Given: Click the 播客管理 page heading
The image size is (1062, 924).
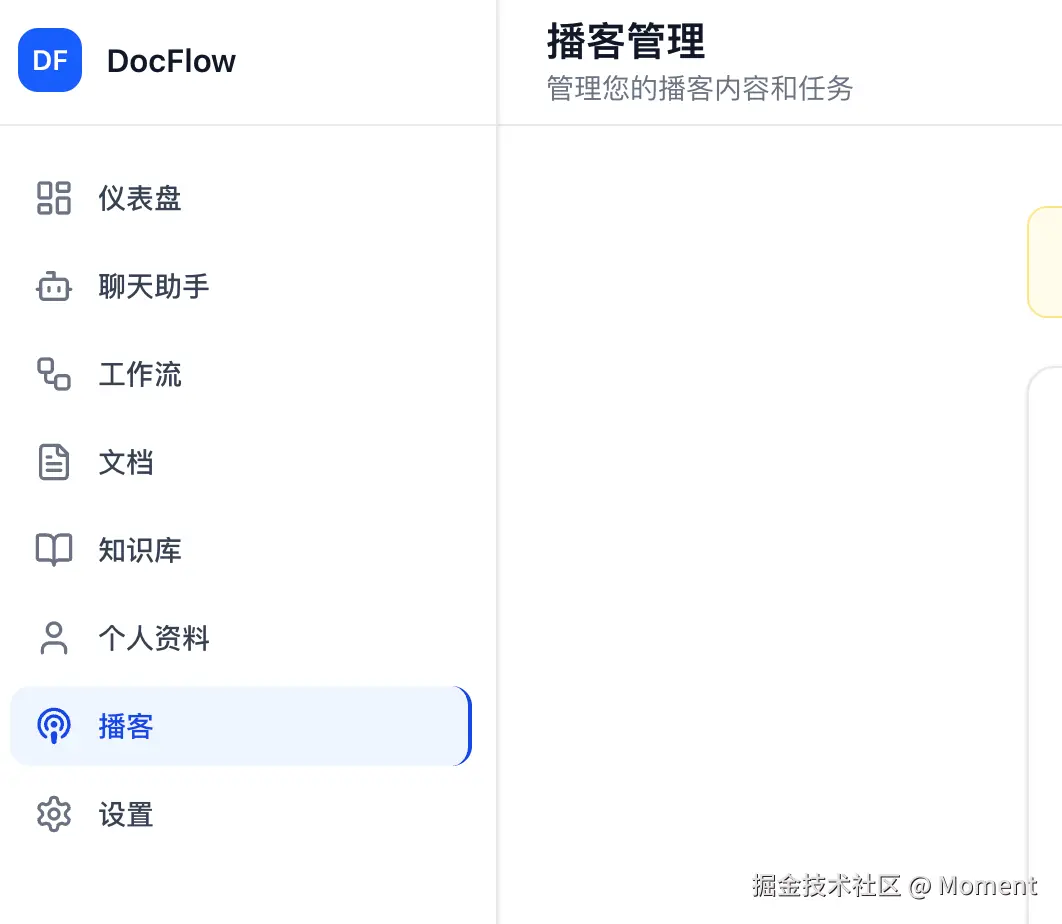Looking at the screenshot, I should point(626,42).
